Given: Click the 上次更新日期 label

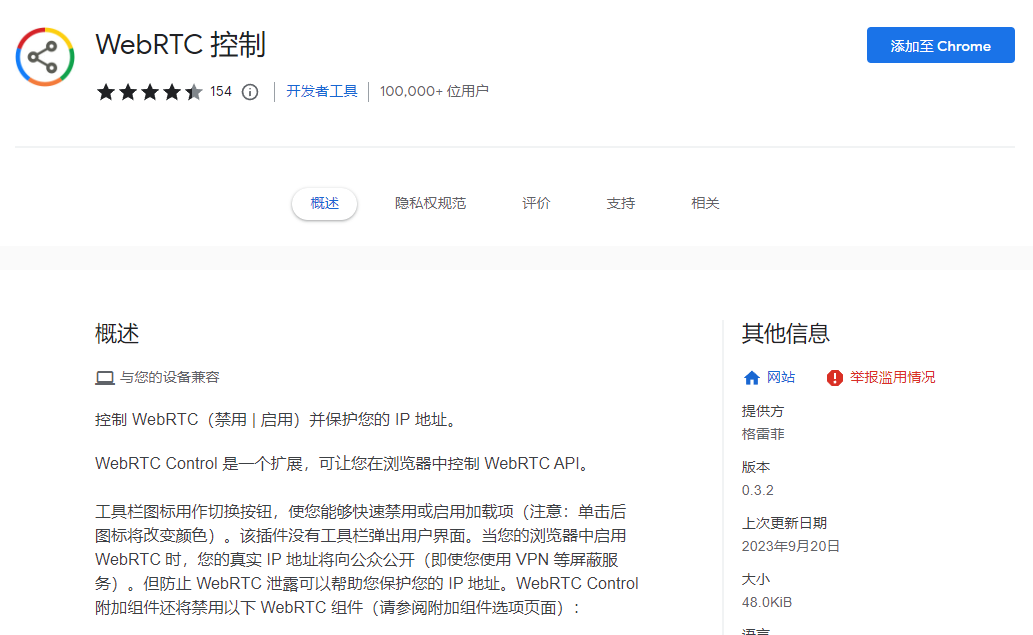Looking at the screenshot, I should click(x=784, y=523).
